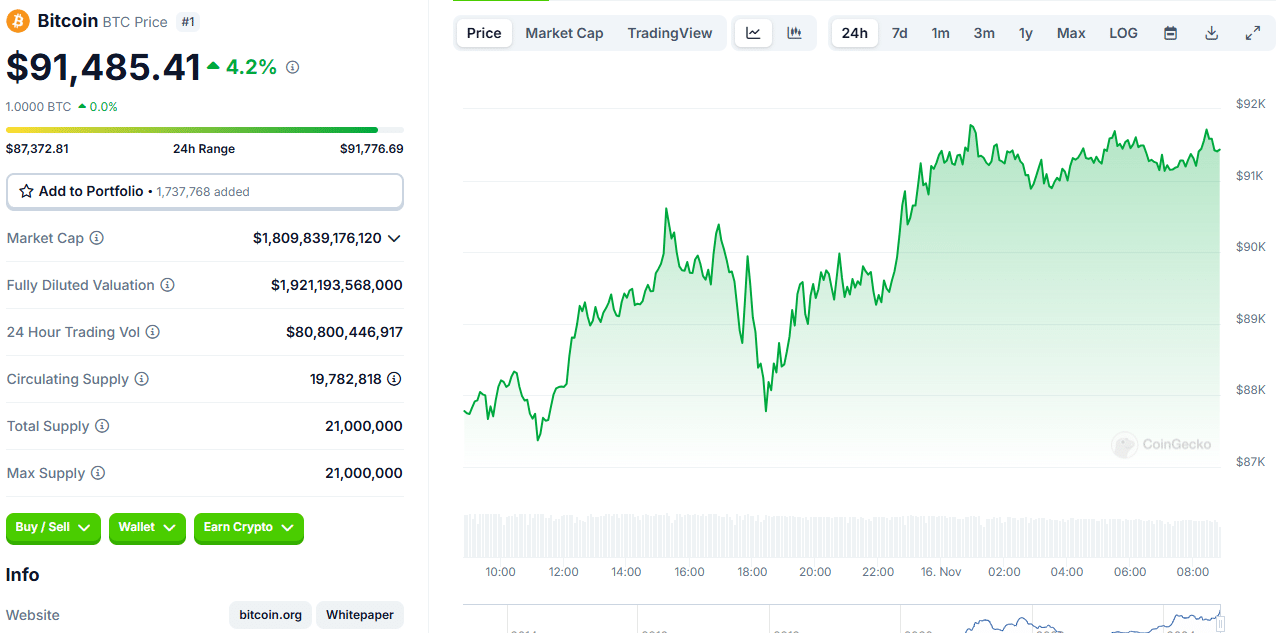Select the 1m time range
Image resolution: width=1280 pixels, height=633 pixels.
[x=941, y=33]
